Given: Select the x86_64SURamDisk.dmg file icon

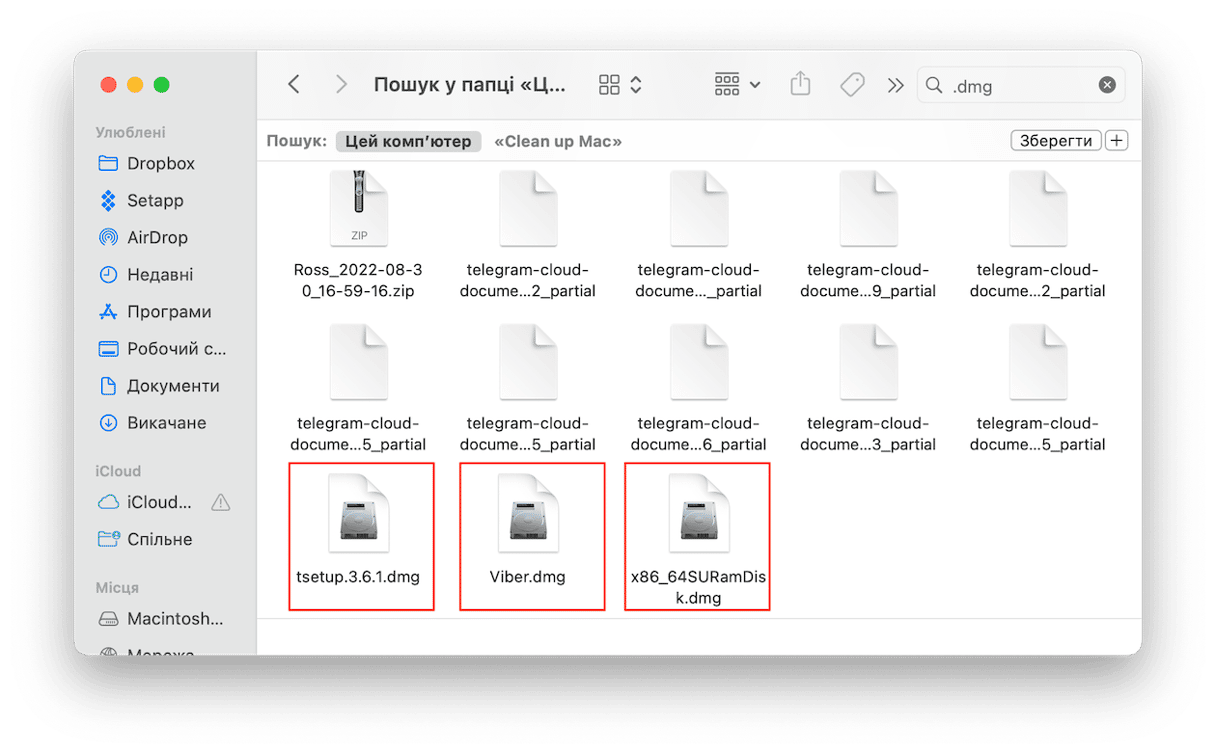Looking at the screenshot, I should point(698,514).
